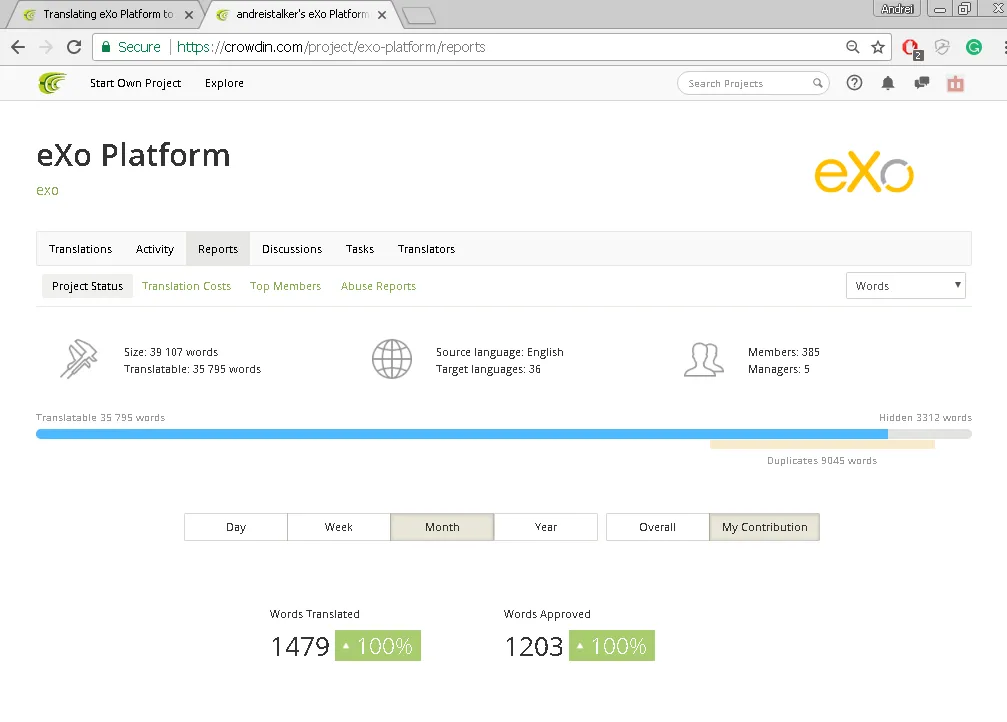The width and height of the screenshot is (1007, 722).
Task: Open a new browser tab
Action: pyautogui.click(x=419, y=15)
